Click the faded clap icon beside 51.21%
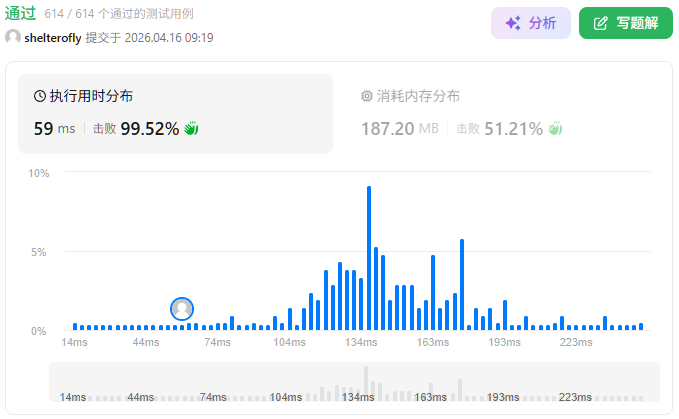 point(555,129)
